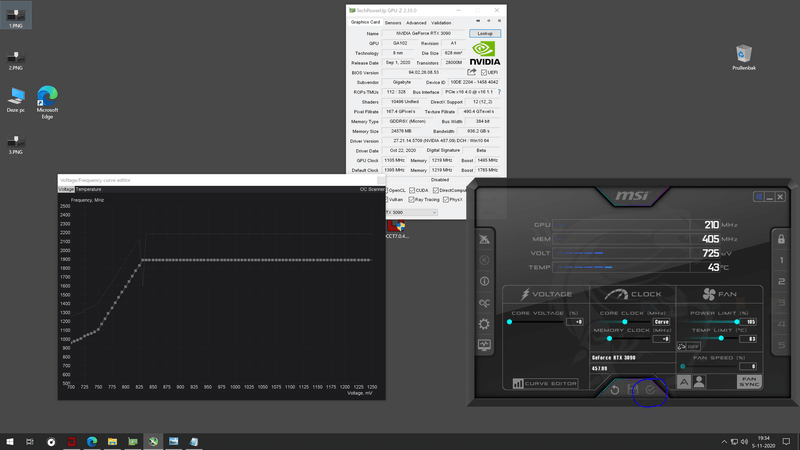Toggle the Vulkan checkbox in GPU-Z

[386, 199]
